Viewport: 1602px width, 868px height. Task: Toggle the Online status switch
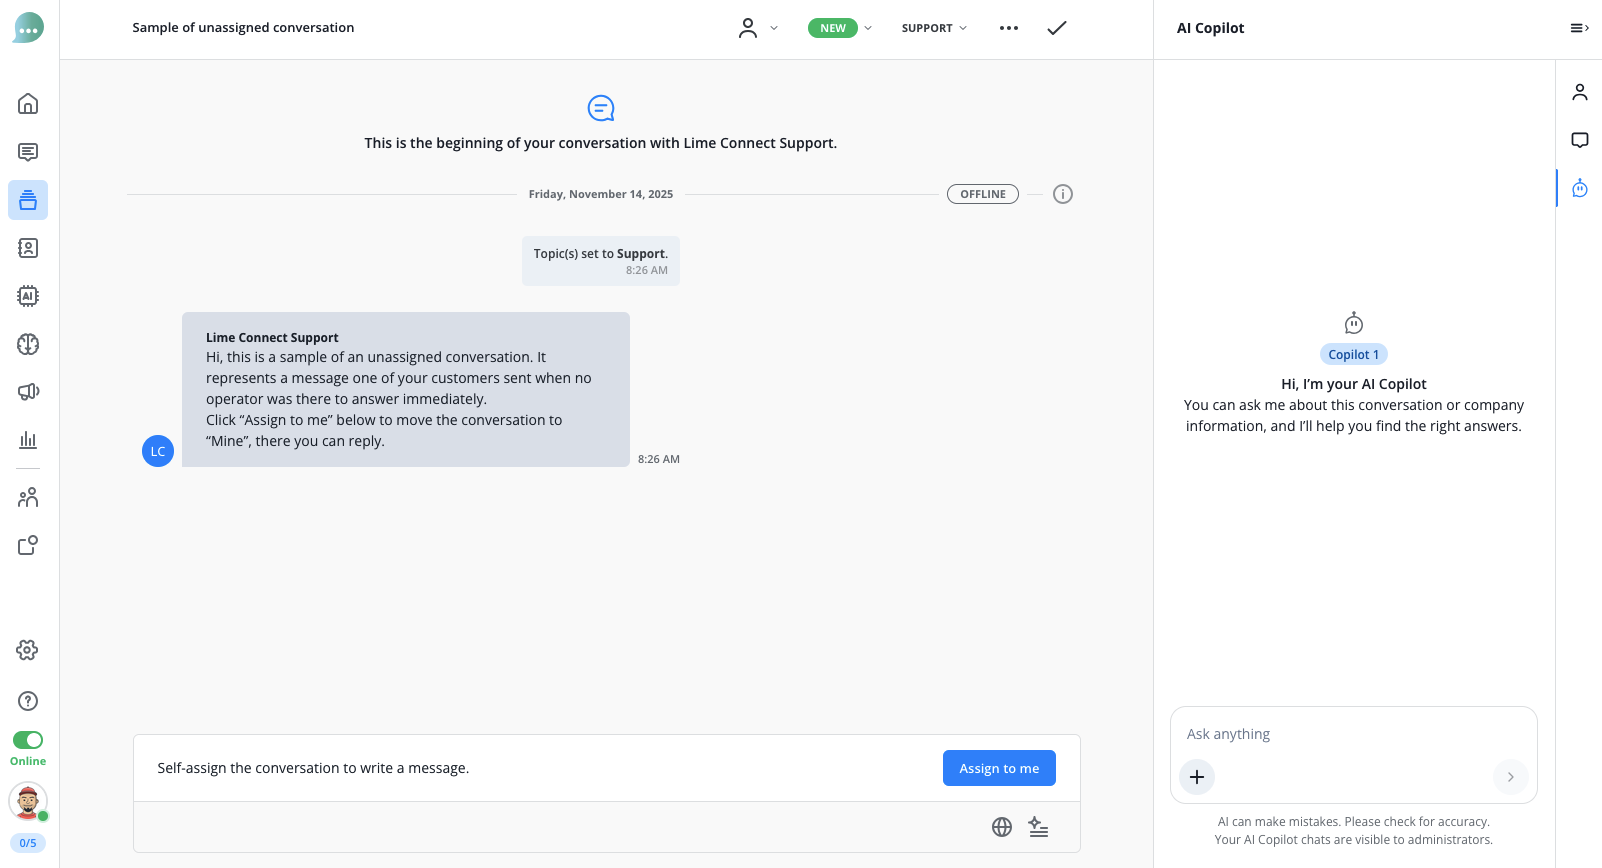(x=28, y=740)
